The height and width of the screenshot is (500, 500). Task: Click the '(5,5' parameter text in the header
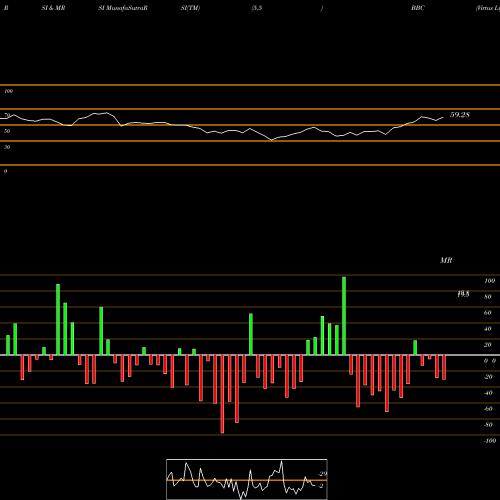tap(257, 8)
